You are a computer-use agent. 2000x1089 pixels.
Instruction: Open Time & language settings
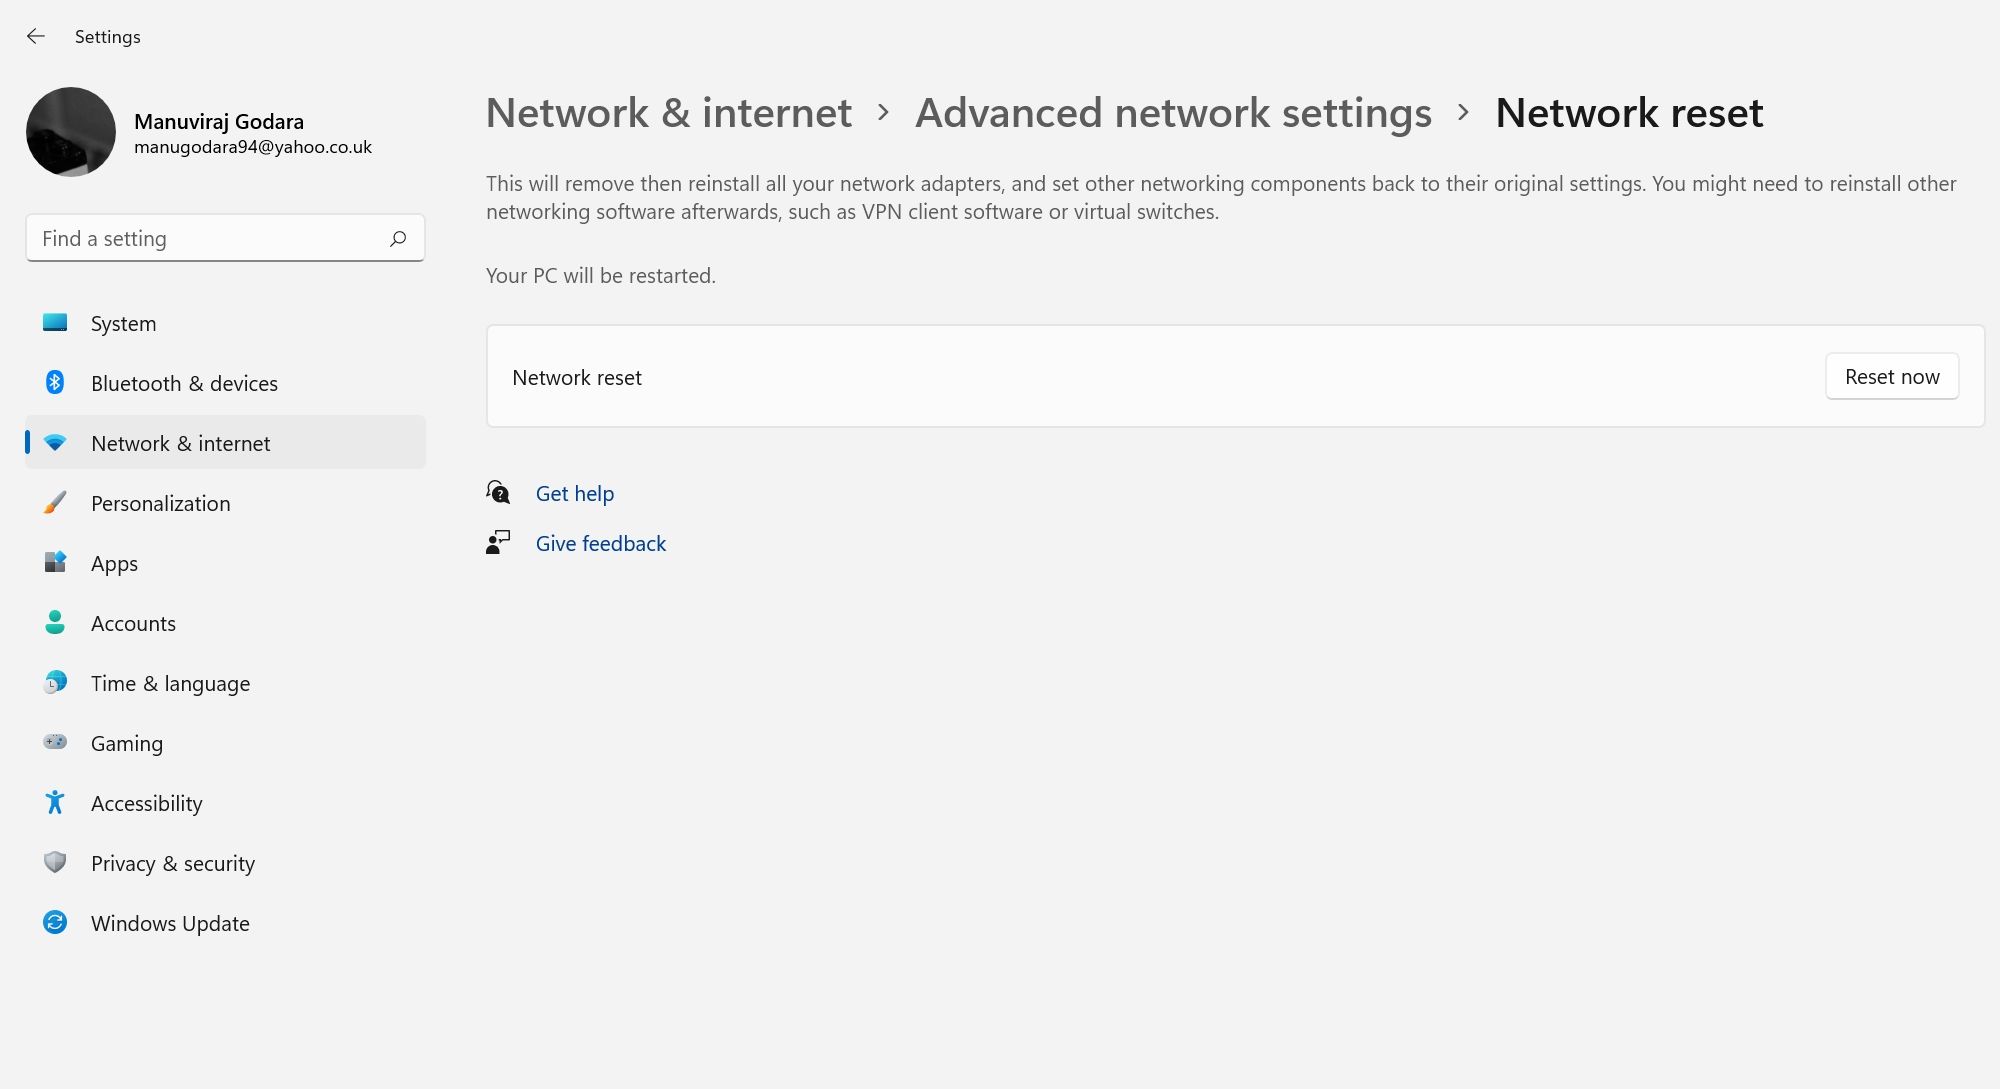pos(170,683)
